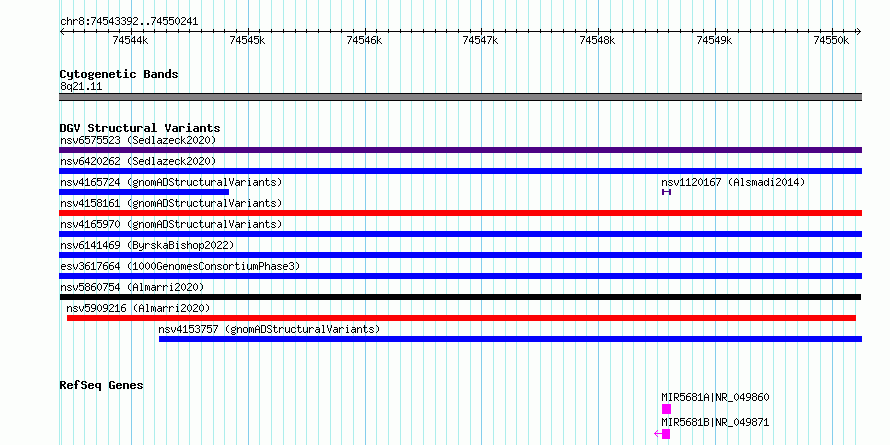Click the nsv6420262 (Sedlazeck2020) label
Screen dimensions: 890x445
[138, 161]
